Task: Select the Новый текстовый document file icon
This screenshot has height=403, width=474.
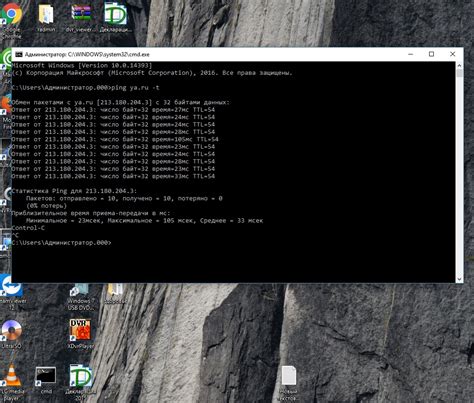Action: pos(289,376)
